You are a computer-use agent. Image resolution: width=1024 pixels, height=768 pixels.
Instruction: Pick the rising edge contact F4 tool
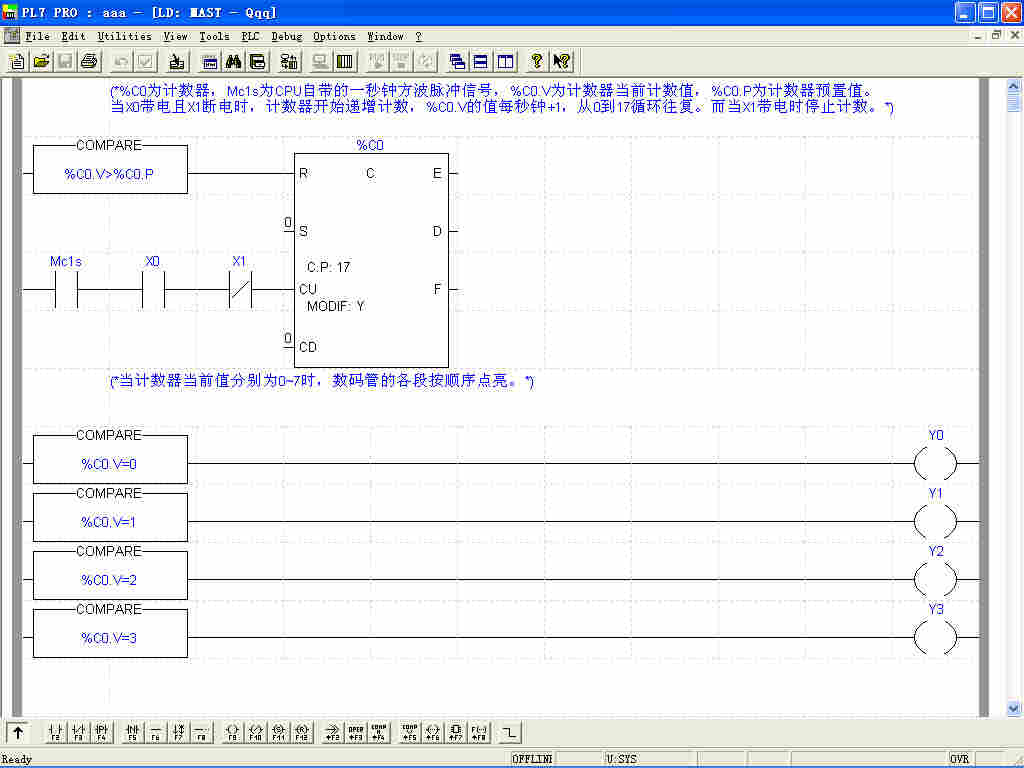point(101,733)
